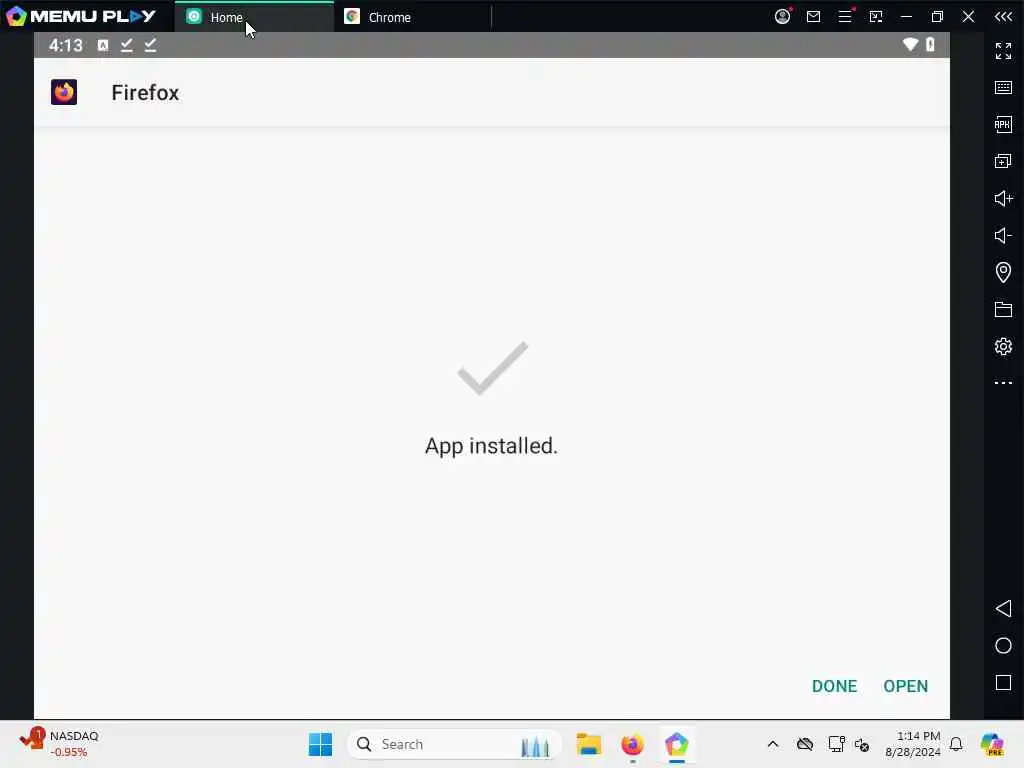Enter fullscreen mode from sidebar
This screenshot has width=1024, height=768.
point(1003,50)
